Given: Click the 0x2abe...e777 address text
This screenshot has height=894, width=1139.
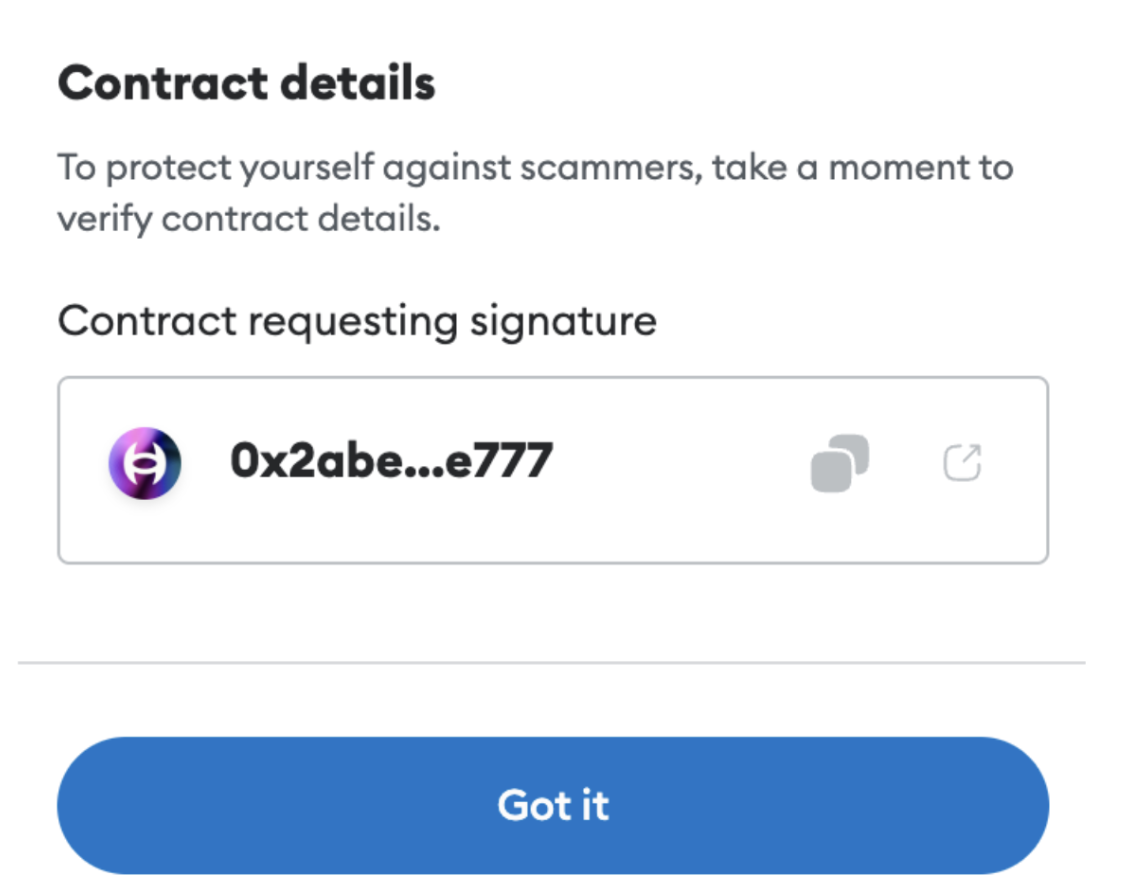Looking at the screenshot, I should point(391,462).
